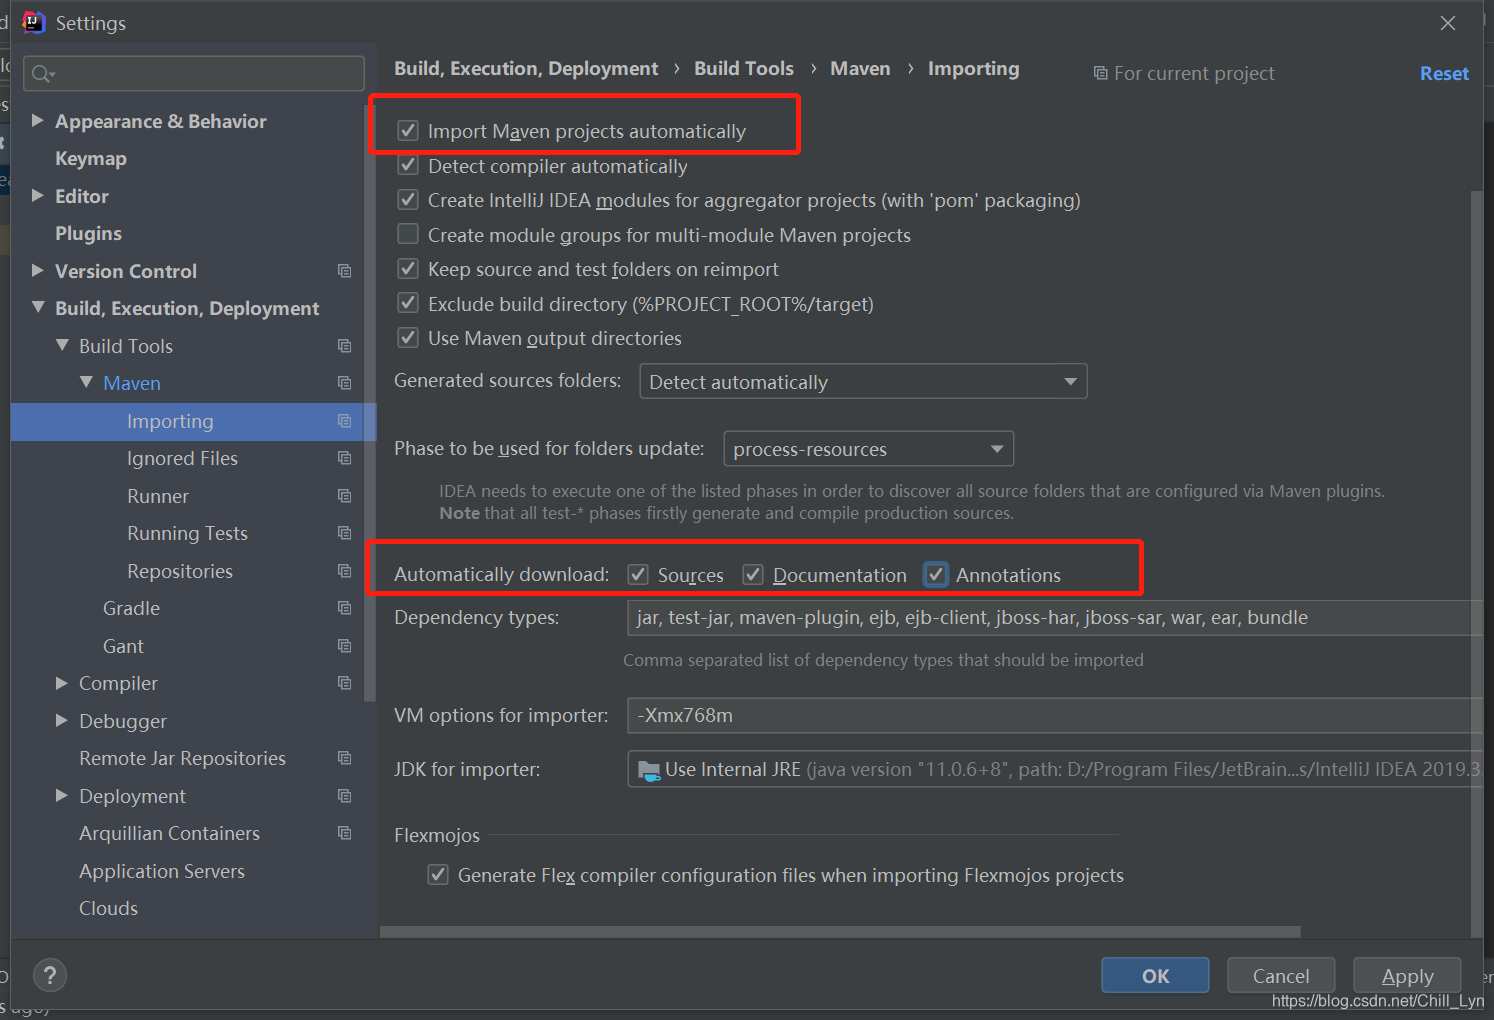Expand the Debugger tree node

click(x=62, y=721)
